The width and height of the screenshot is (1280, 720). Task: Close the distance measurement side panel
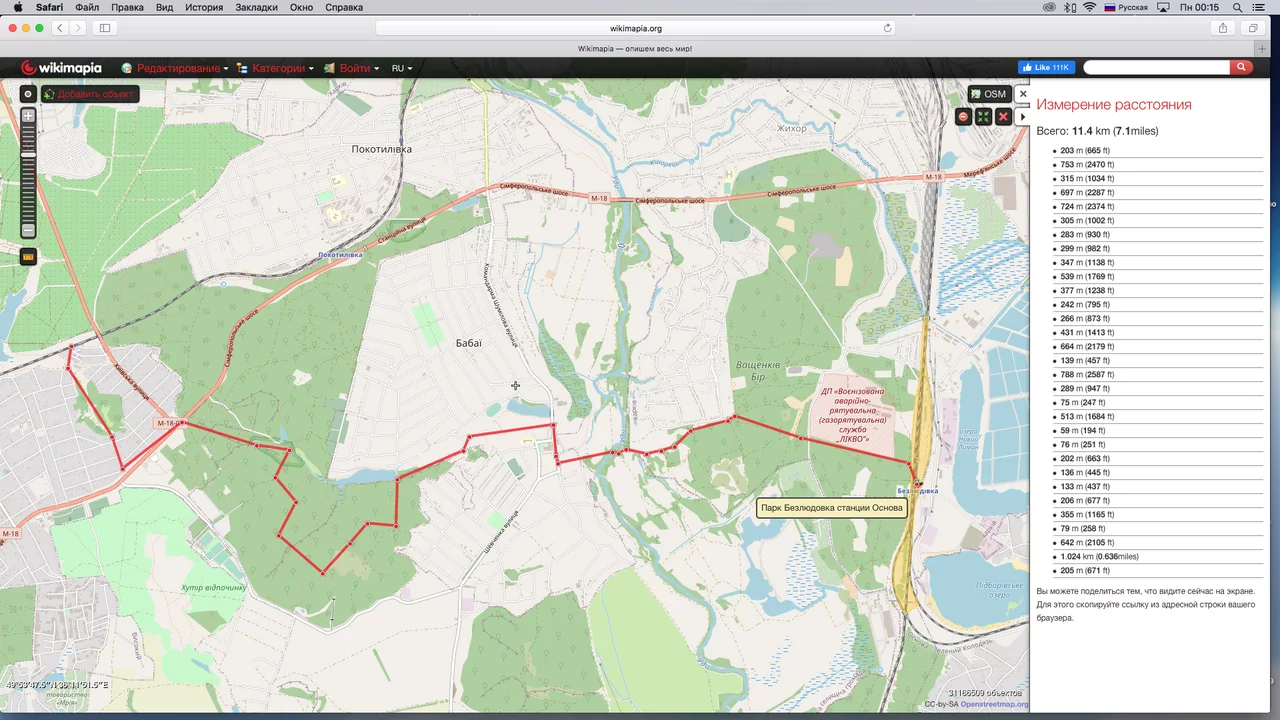click(1022, 94)
